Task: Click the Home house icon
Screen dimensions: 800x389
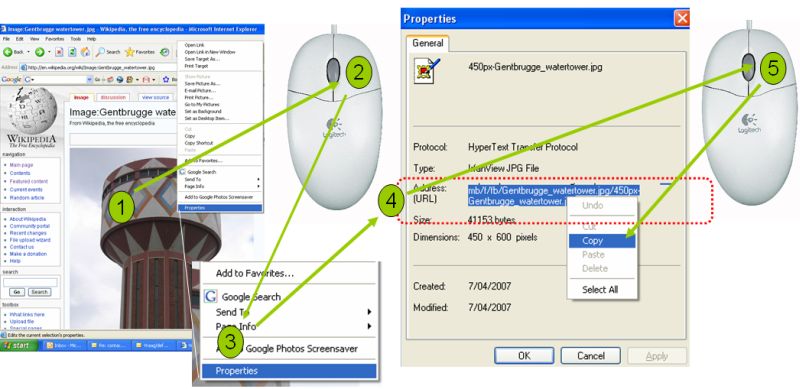Action: coord(85,52)
